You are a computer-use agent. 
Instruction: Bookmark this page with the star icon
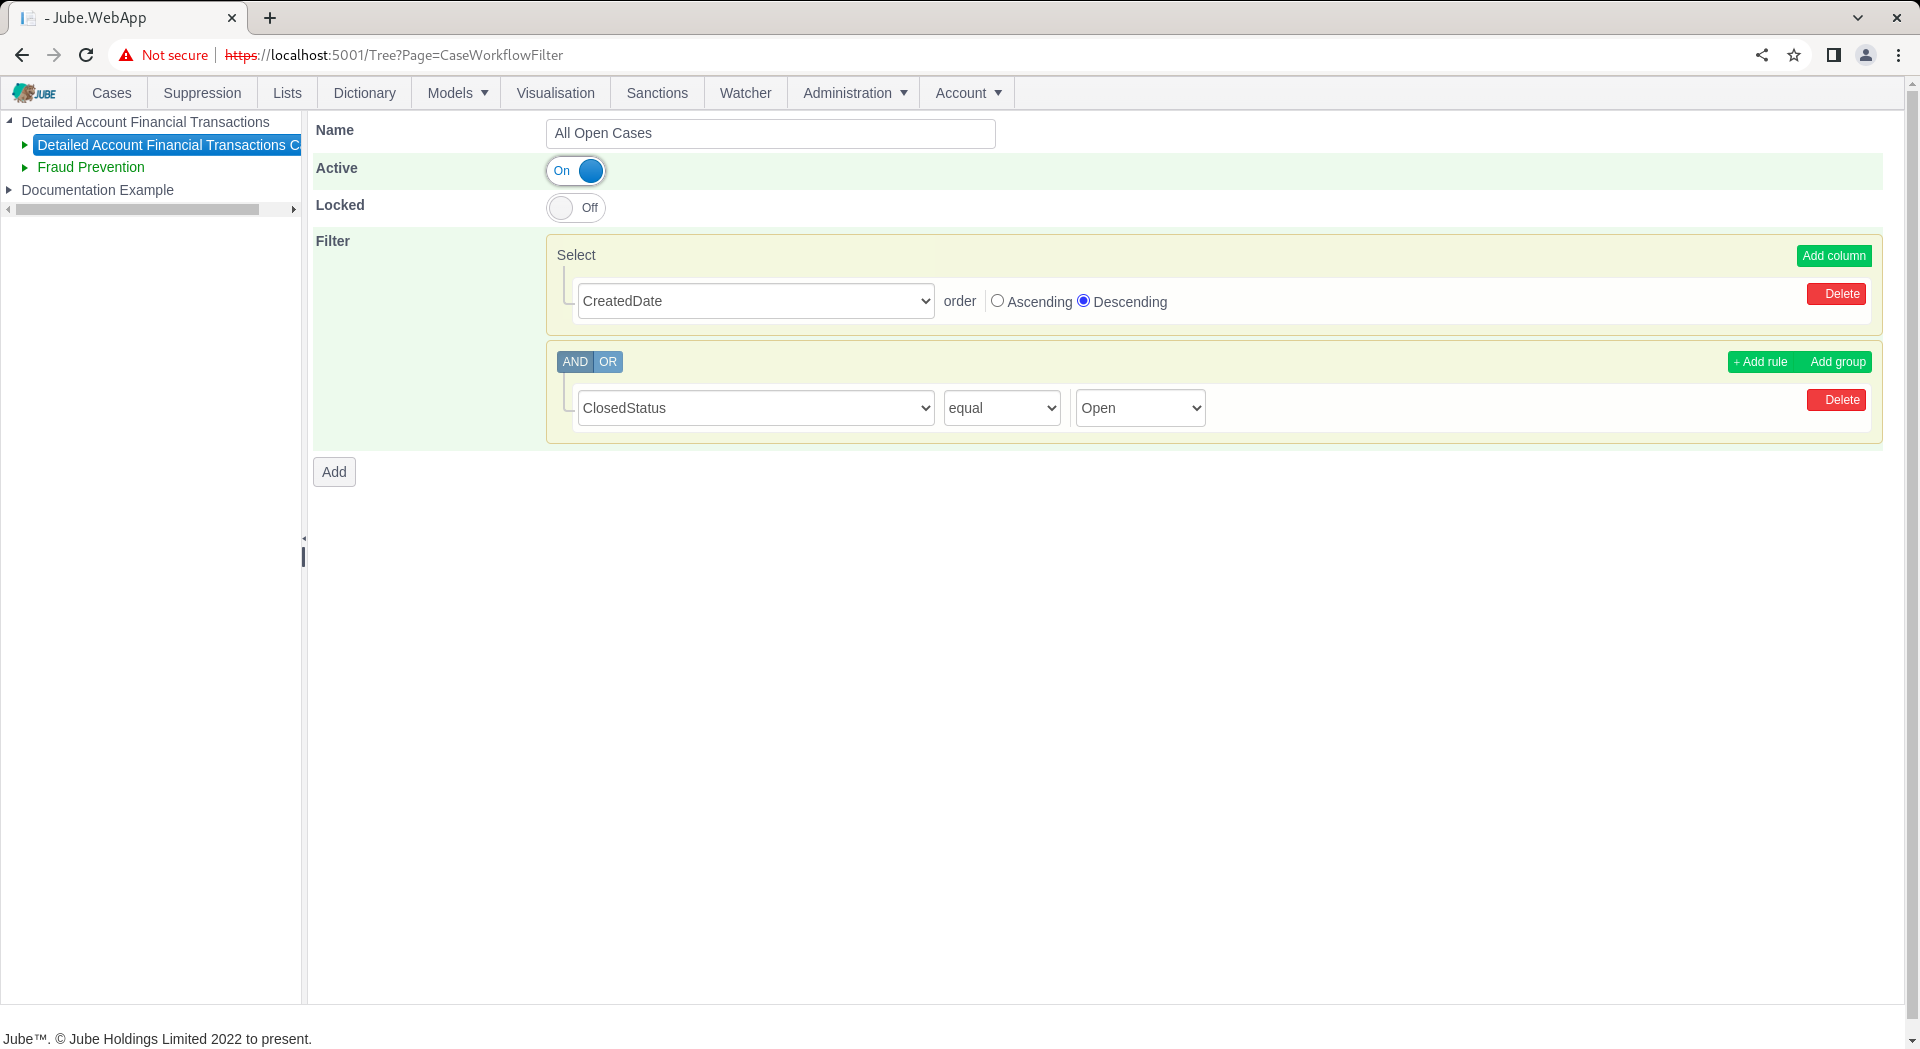click(1794, 55)
